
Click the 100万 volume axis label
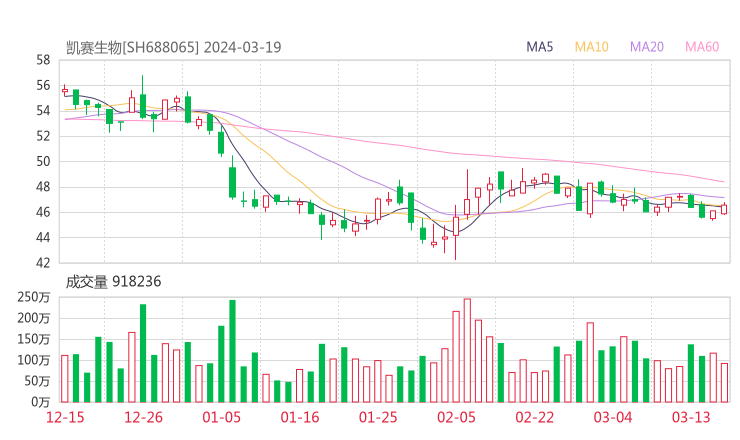(x=34, y=360)
